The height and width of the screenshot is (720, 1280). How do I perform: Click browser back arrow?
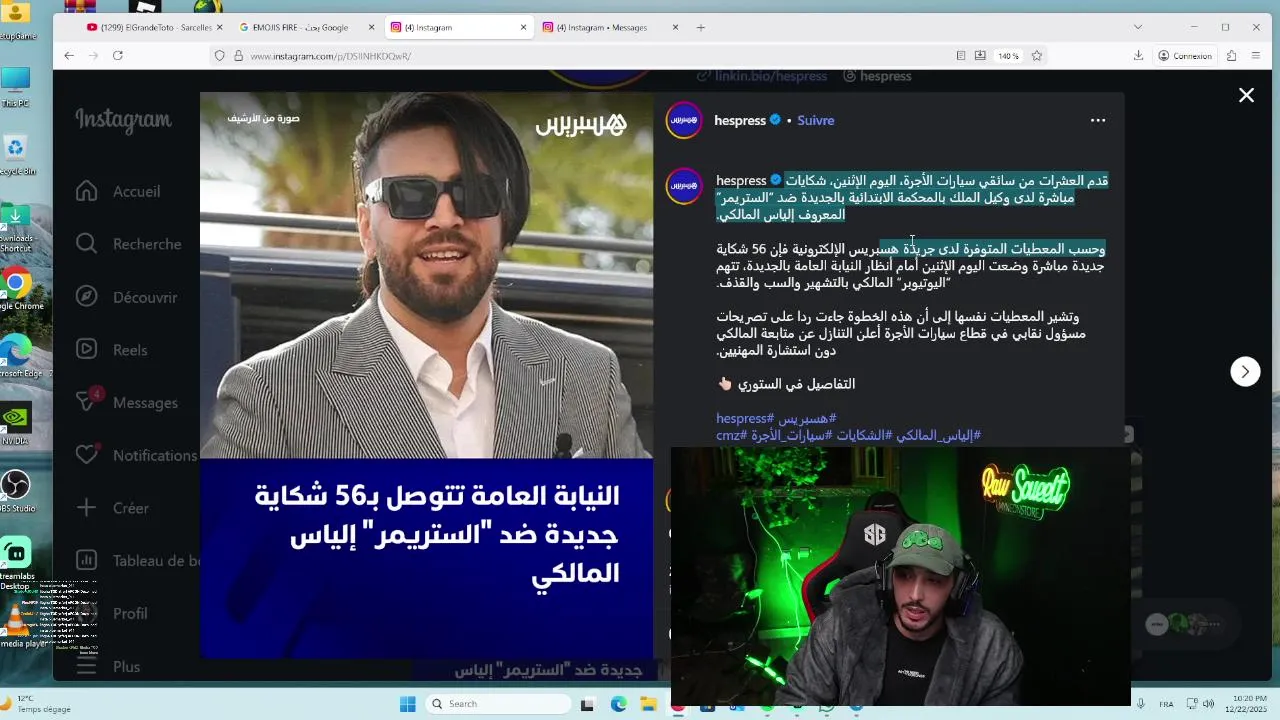coord(69,56)
